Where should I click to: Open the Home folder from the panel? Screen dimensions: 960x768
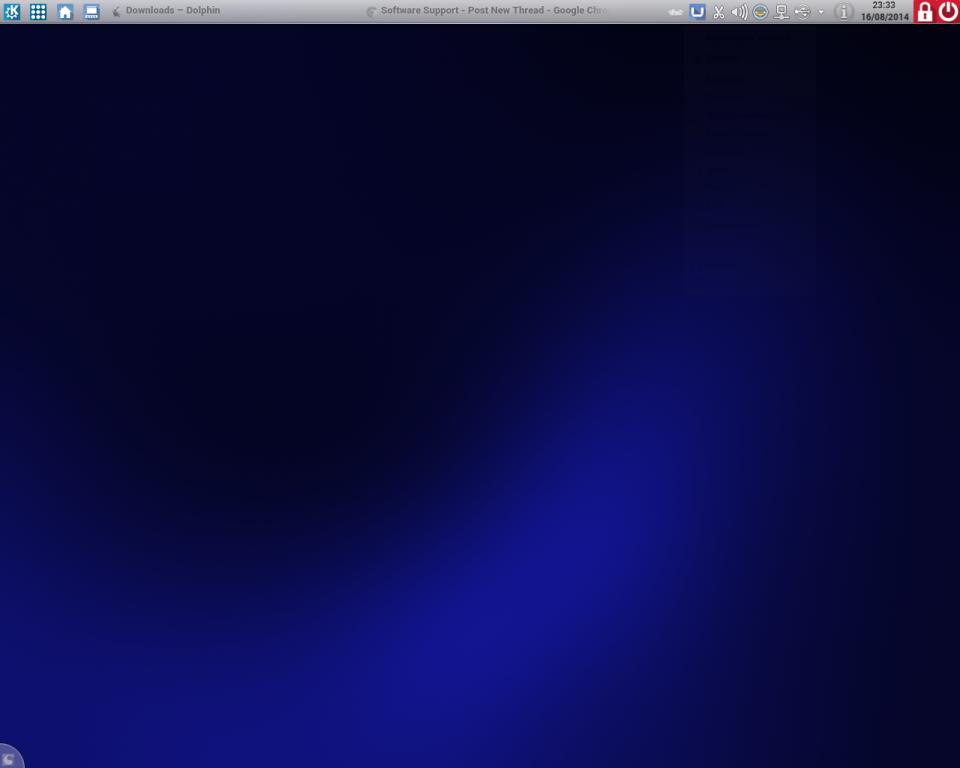pyautogui.click(x=65, y=12)
